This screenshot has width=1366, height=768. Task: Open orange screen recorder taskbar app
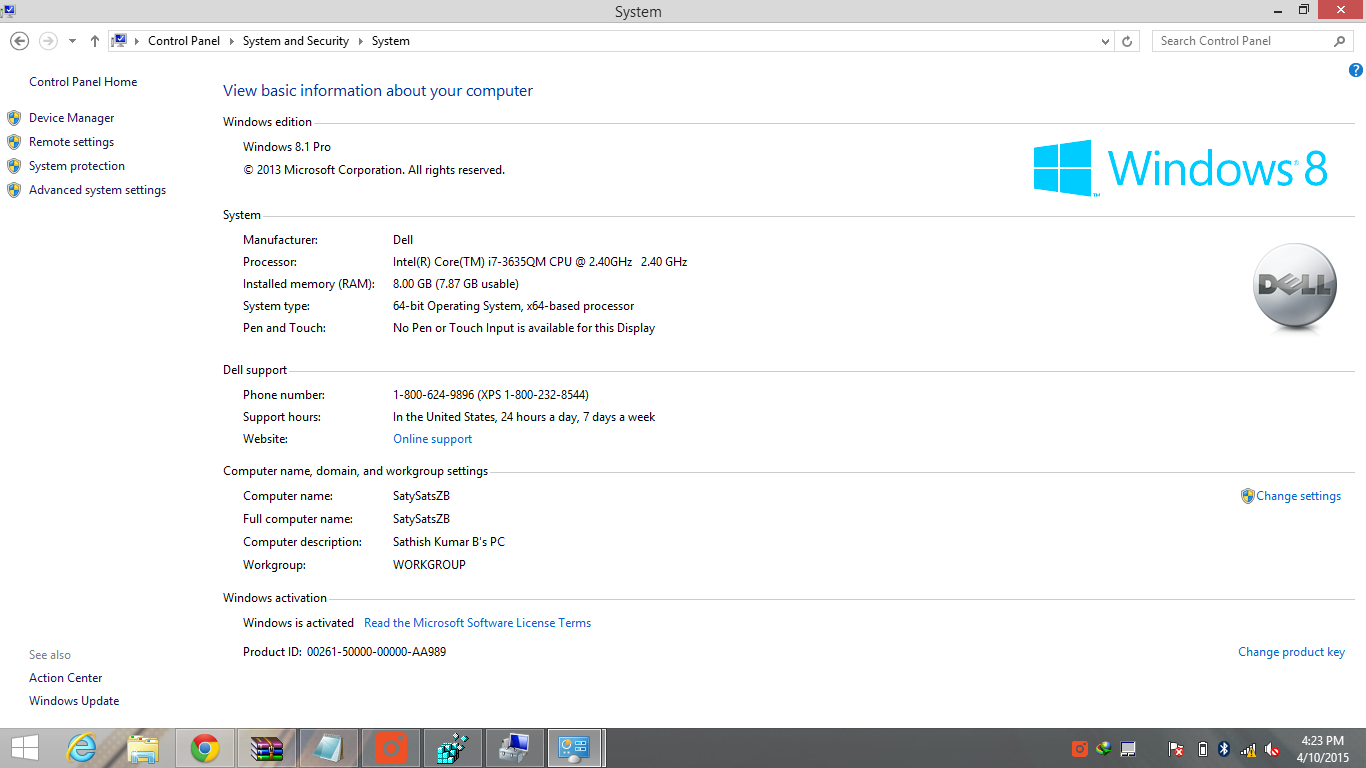click(391, 748)
